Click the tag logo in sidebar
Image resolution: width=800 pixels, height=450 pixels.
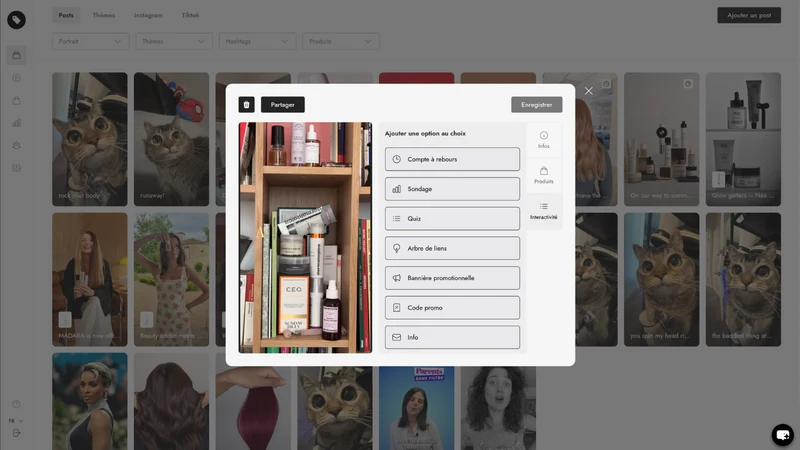(16, 20)
